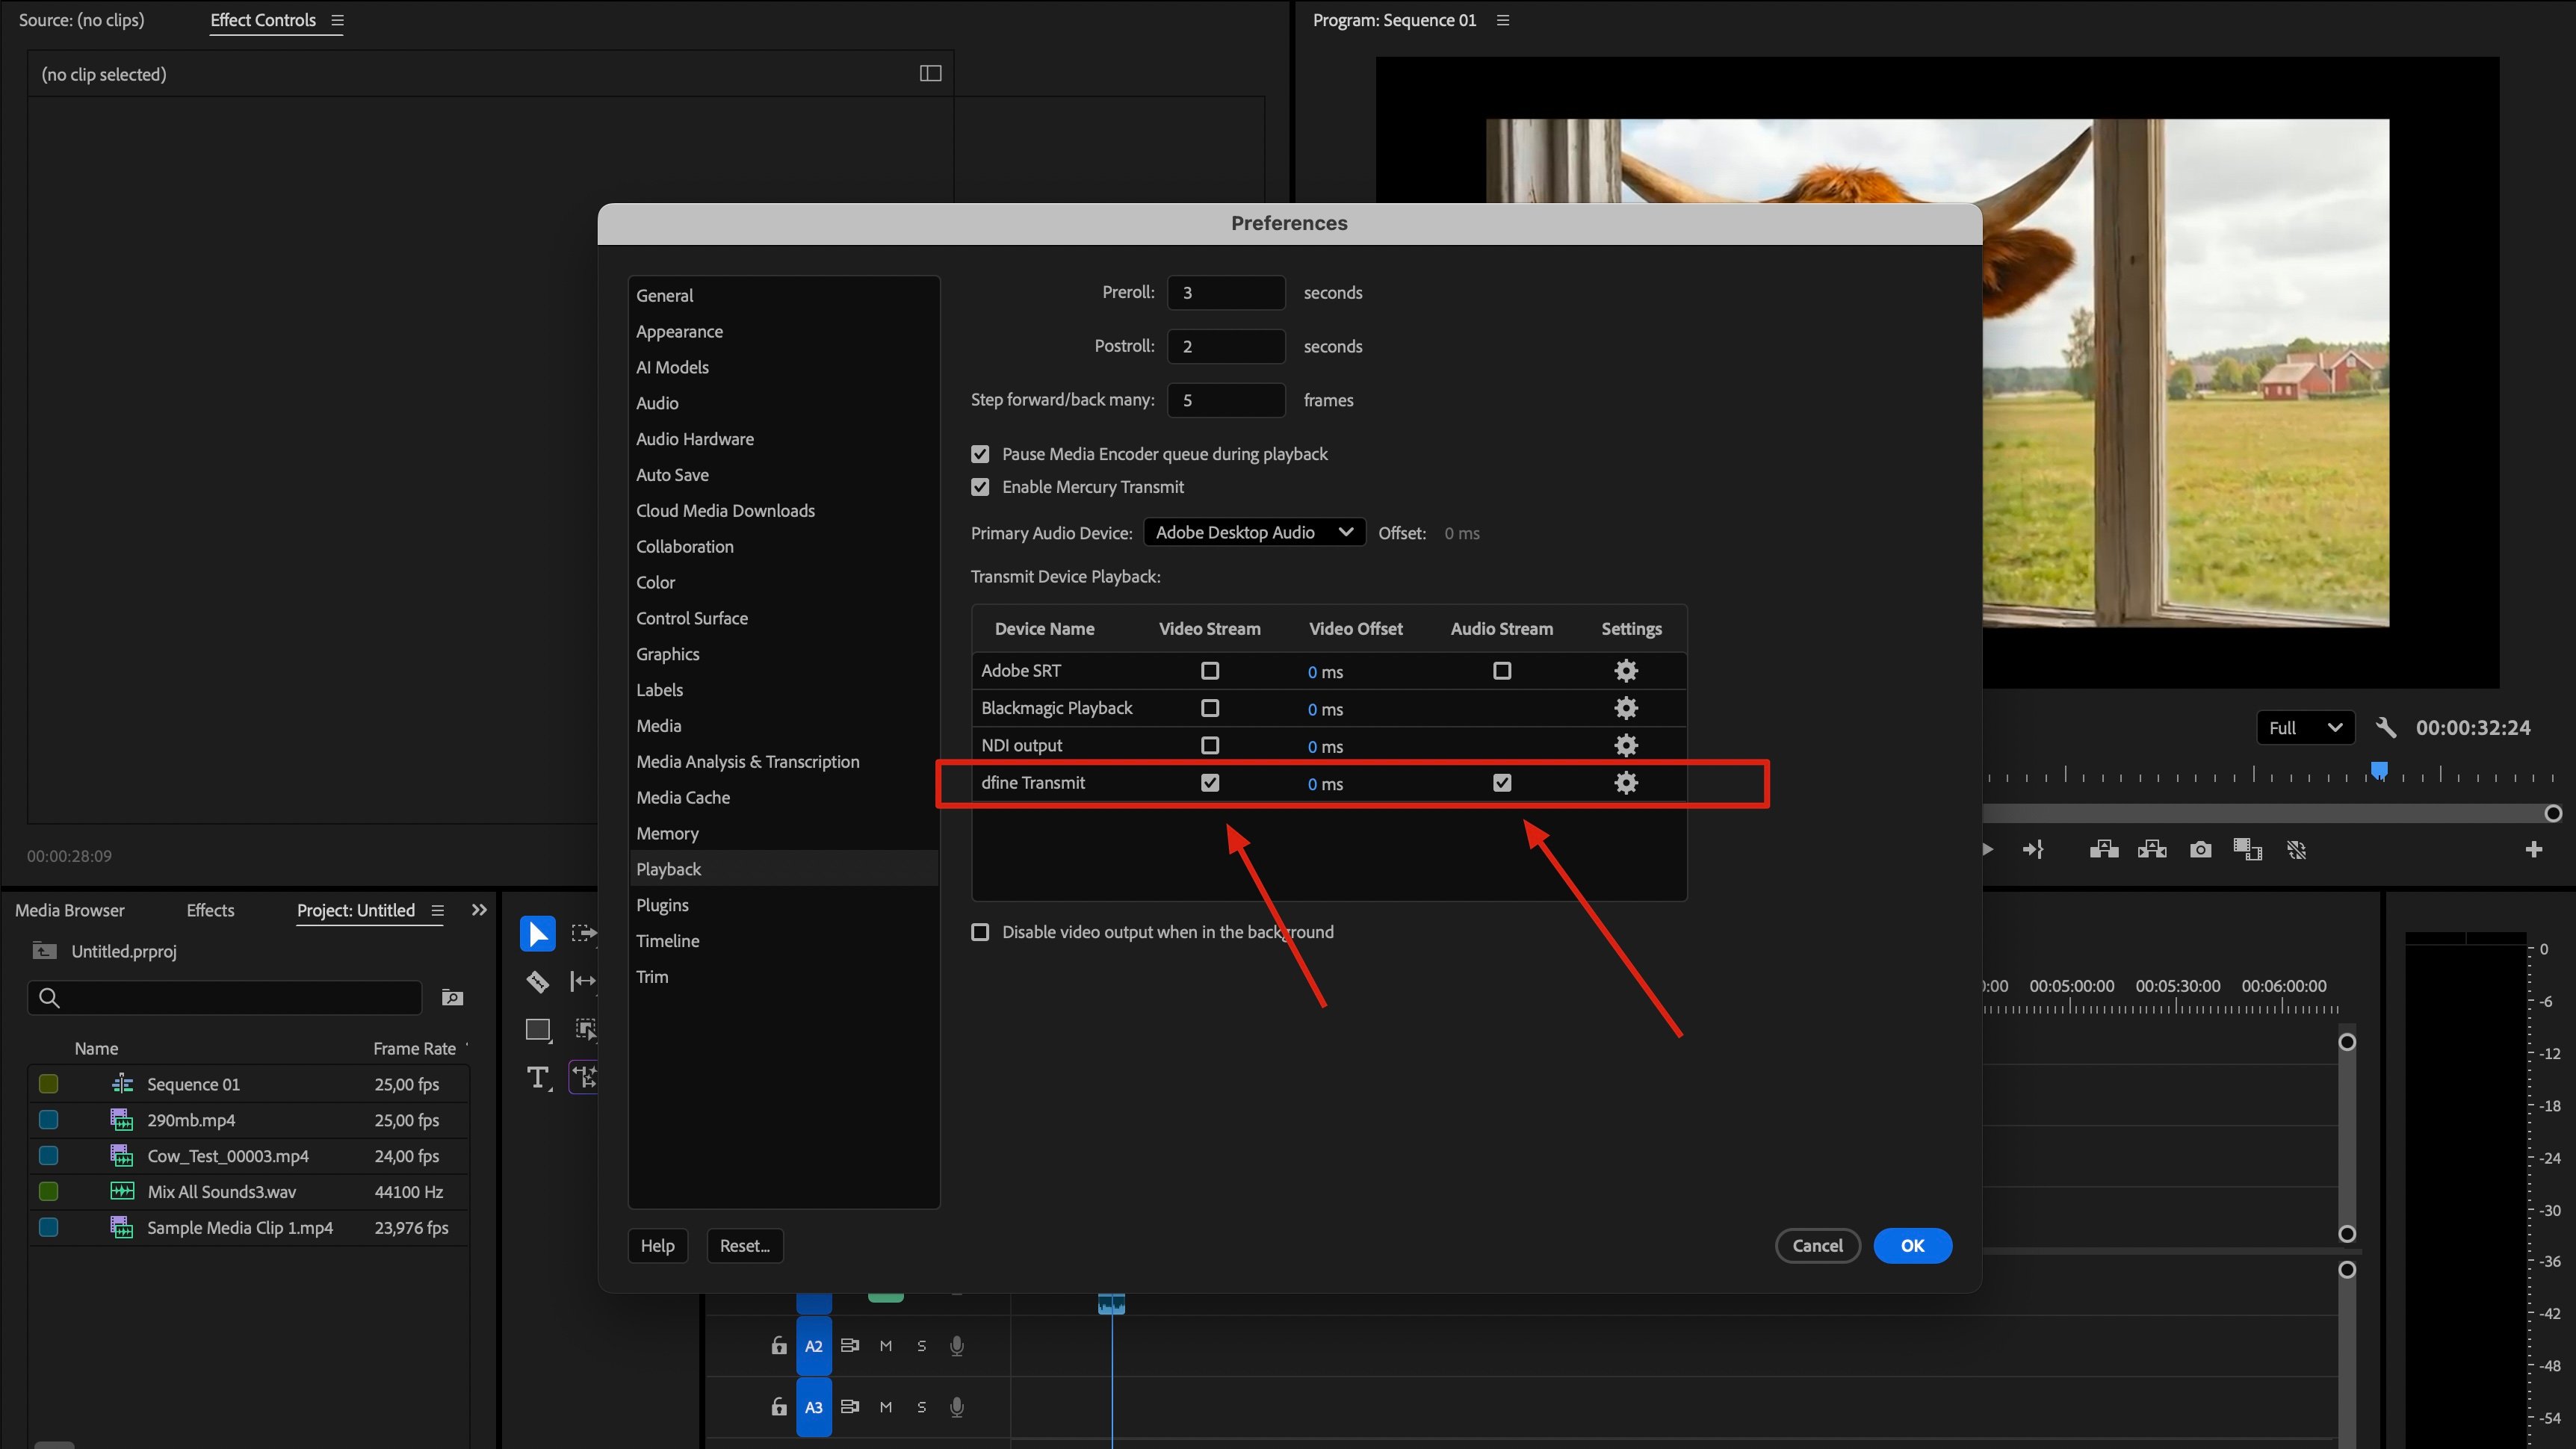Enable Video Stream for Blackmagic Playback
The image size is (2576, 1449).
pos(1210,708)
